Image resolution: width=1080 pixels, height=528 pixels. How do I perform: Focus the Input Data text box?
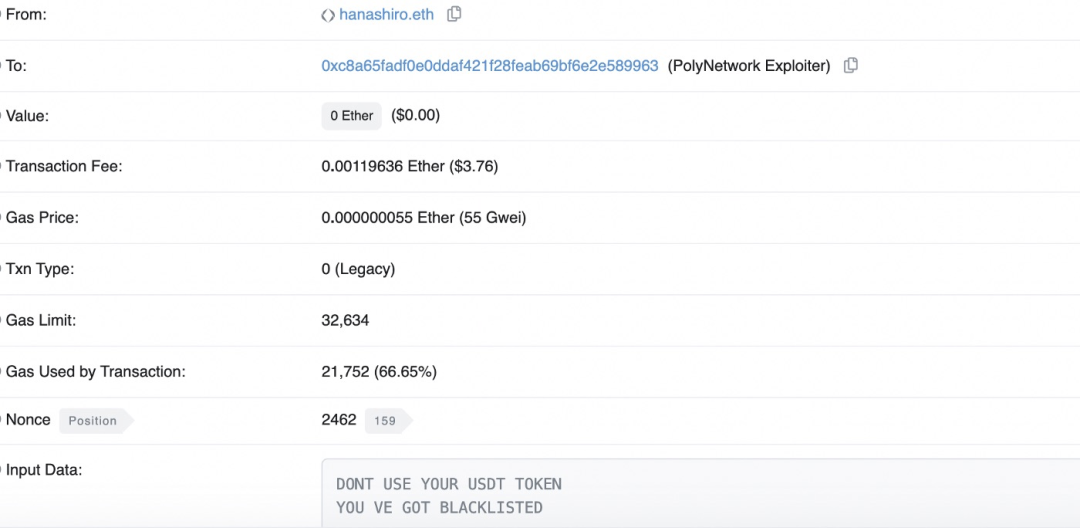click(700, 494)
